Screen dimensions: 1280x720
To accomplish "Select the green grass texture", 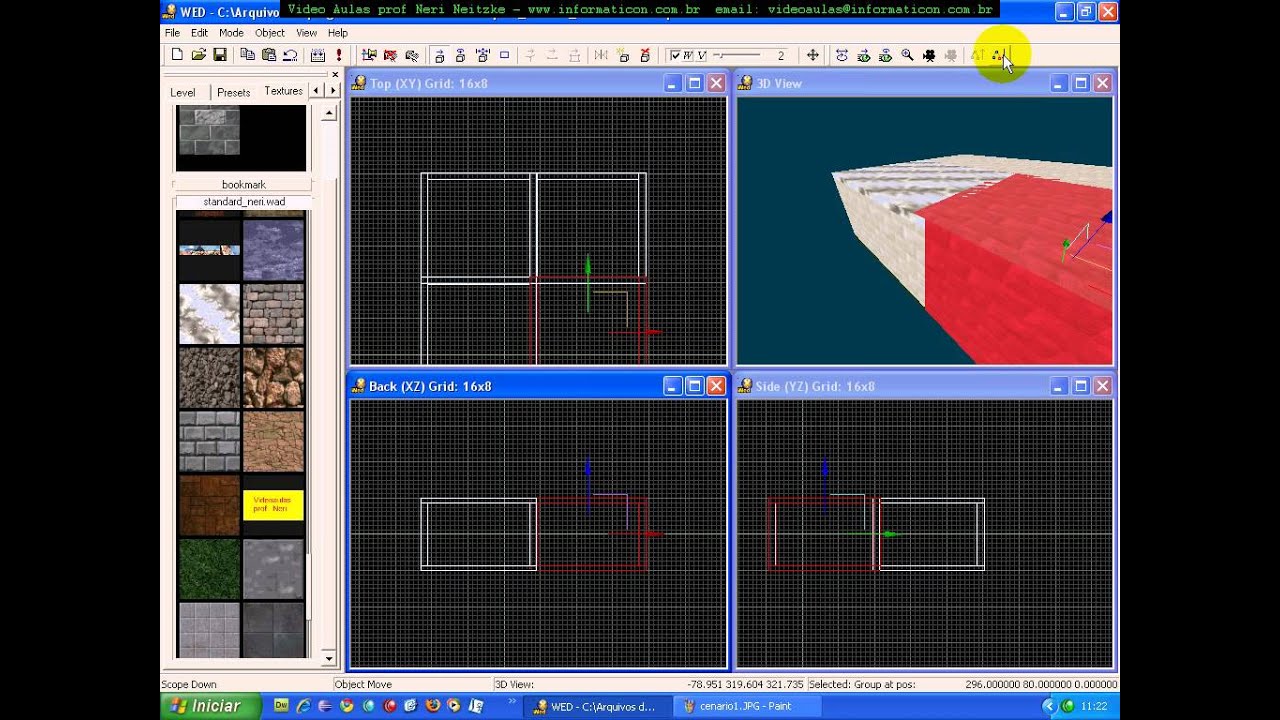I will (210, 569).
